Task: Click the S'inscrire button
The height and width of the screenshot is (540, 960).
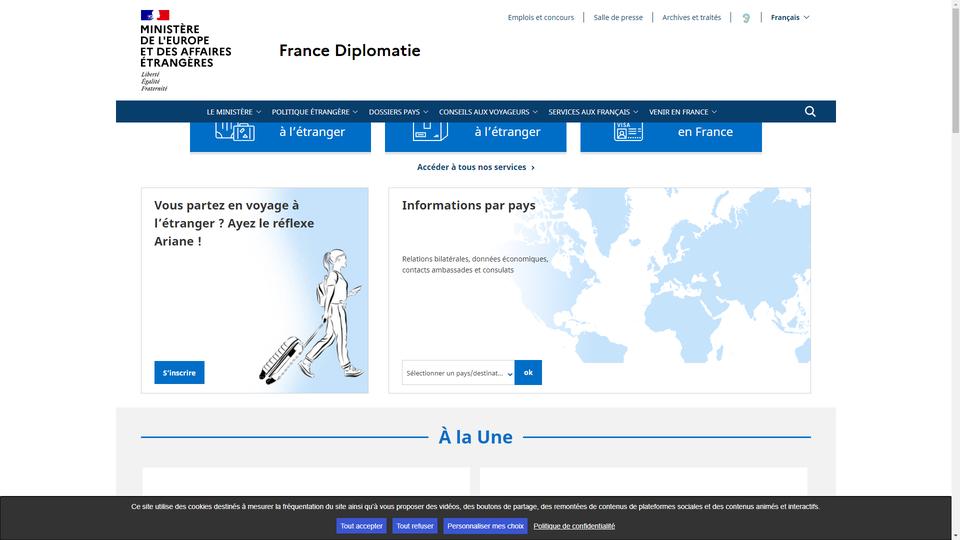Action: point(179,373)
